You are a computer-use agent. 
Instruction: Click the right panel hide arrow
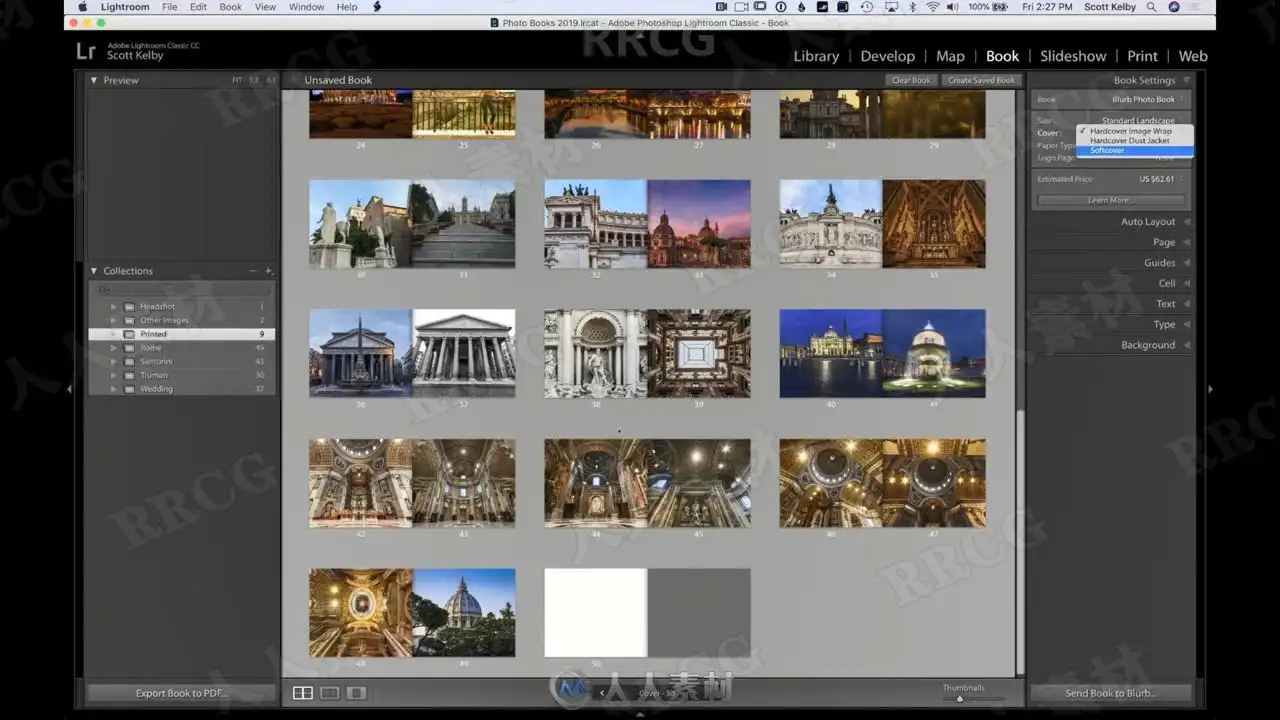(1210, 389)
